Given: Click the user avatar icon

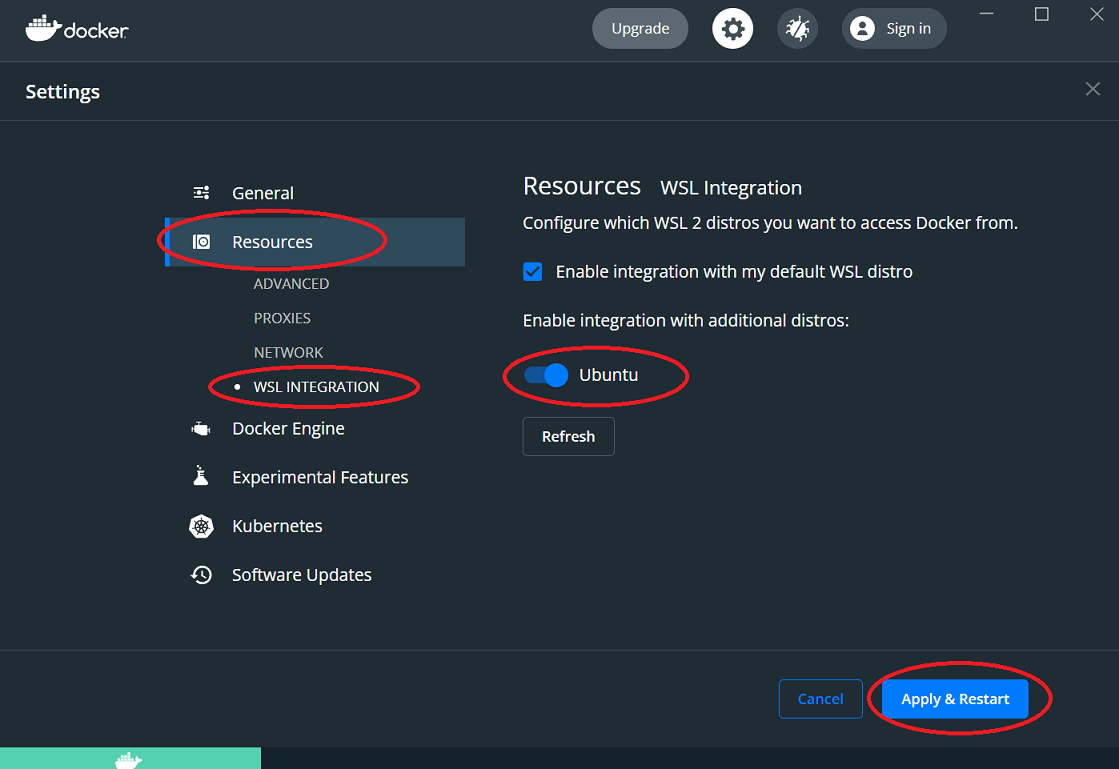Looking at the screenshot, I should coord(862,29).
